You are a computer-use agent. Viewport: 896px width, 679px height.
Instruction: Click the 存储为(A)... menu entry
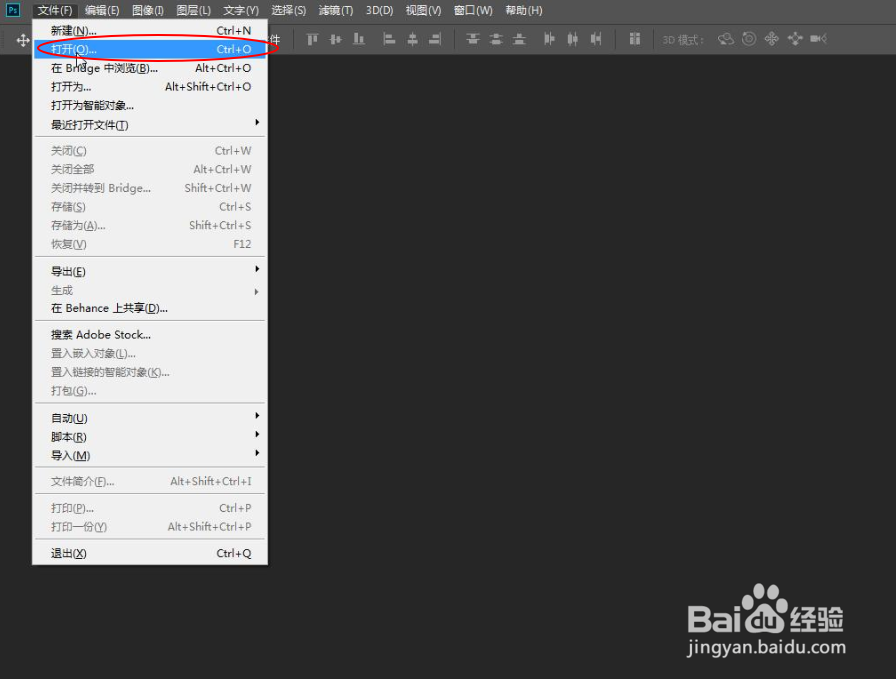click(x=150, y=226)
